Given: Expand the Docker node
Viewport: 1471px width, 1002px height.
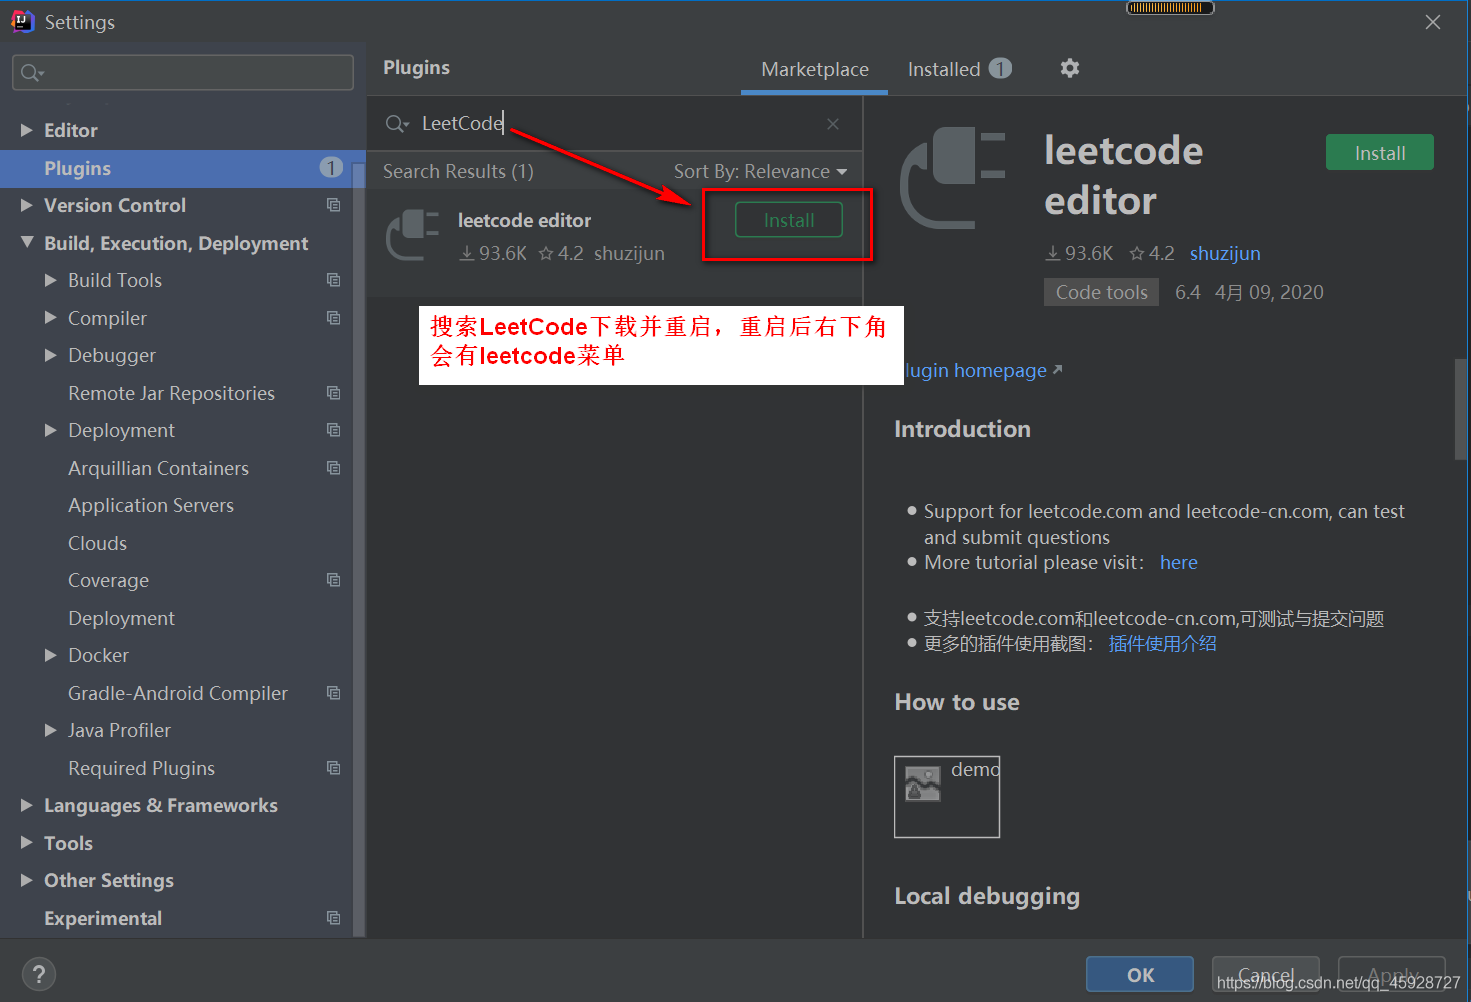Looking at the screenshot, I should [51, 655].
